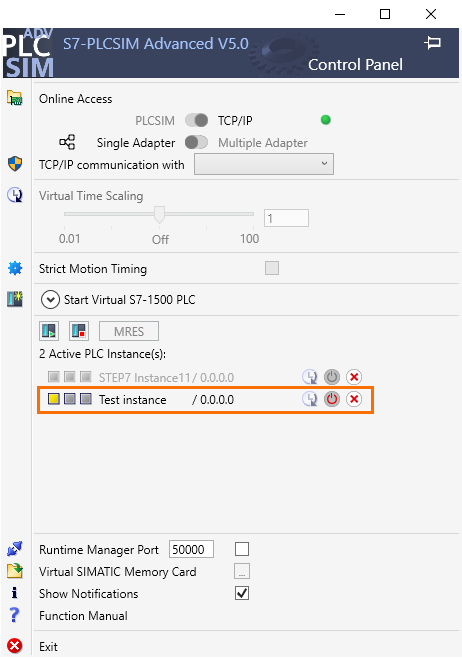The height and width of the screenshot is (658, 462).
Task: Power on STEP7 Instance11
Action: tap(331, 377)
